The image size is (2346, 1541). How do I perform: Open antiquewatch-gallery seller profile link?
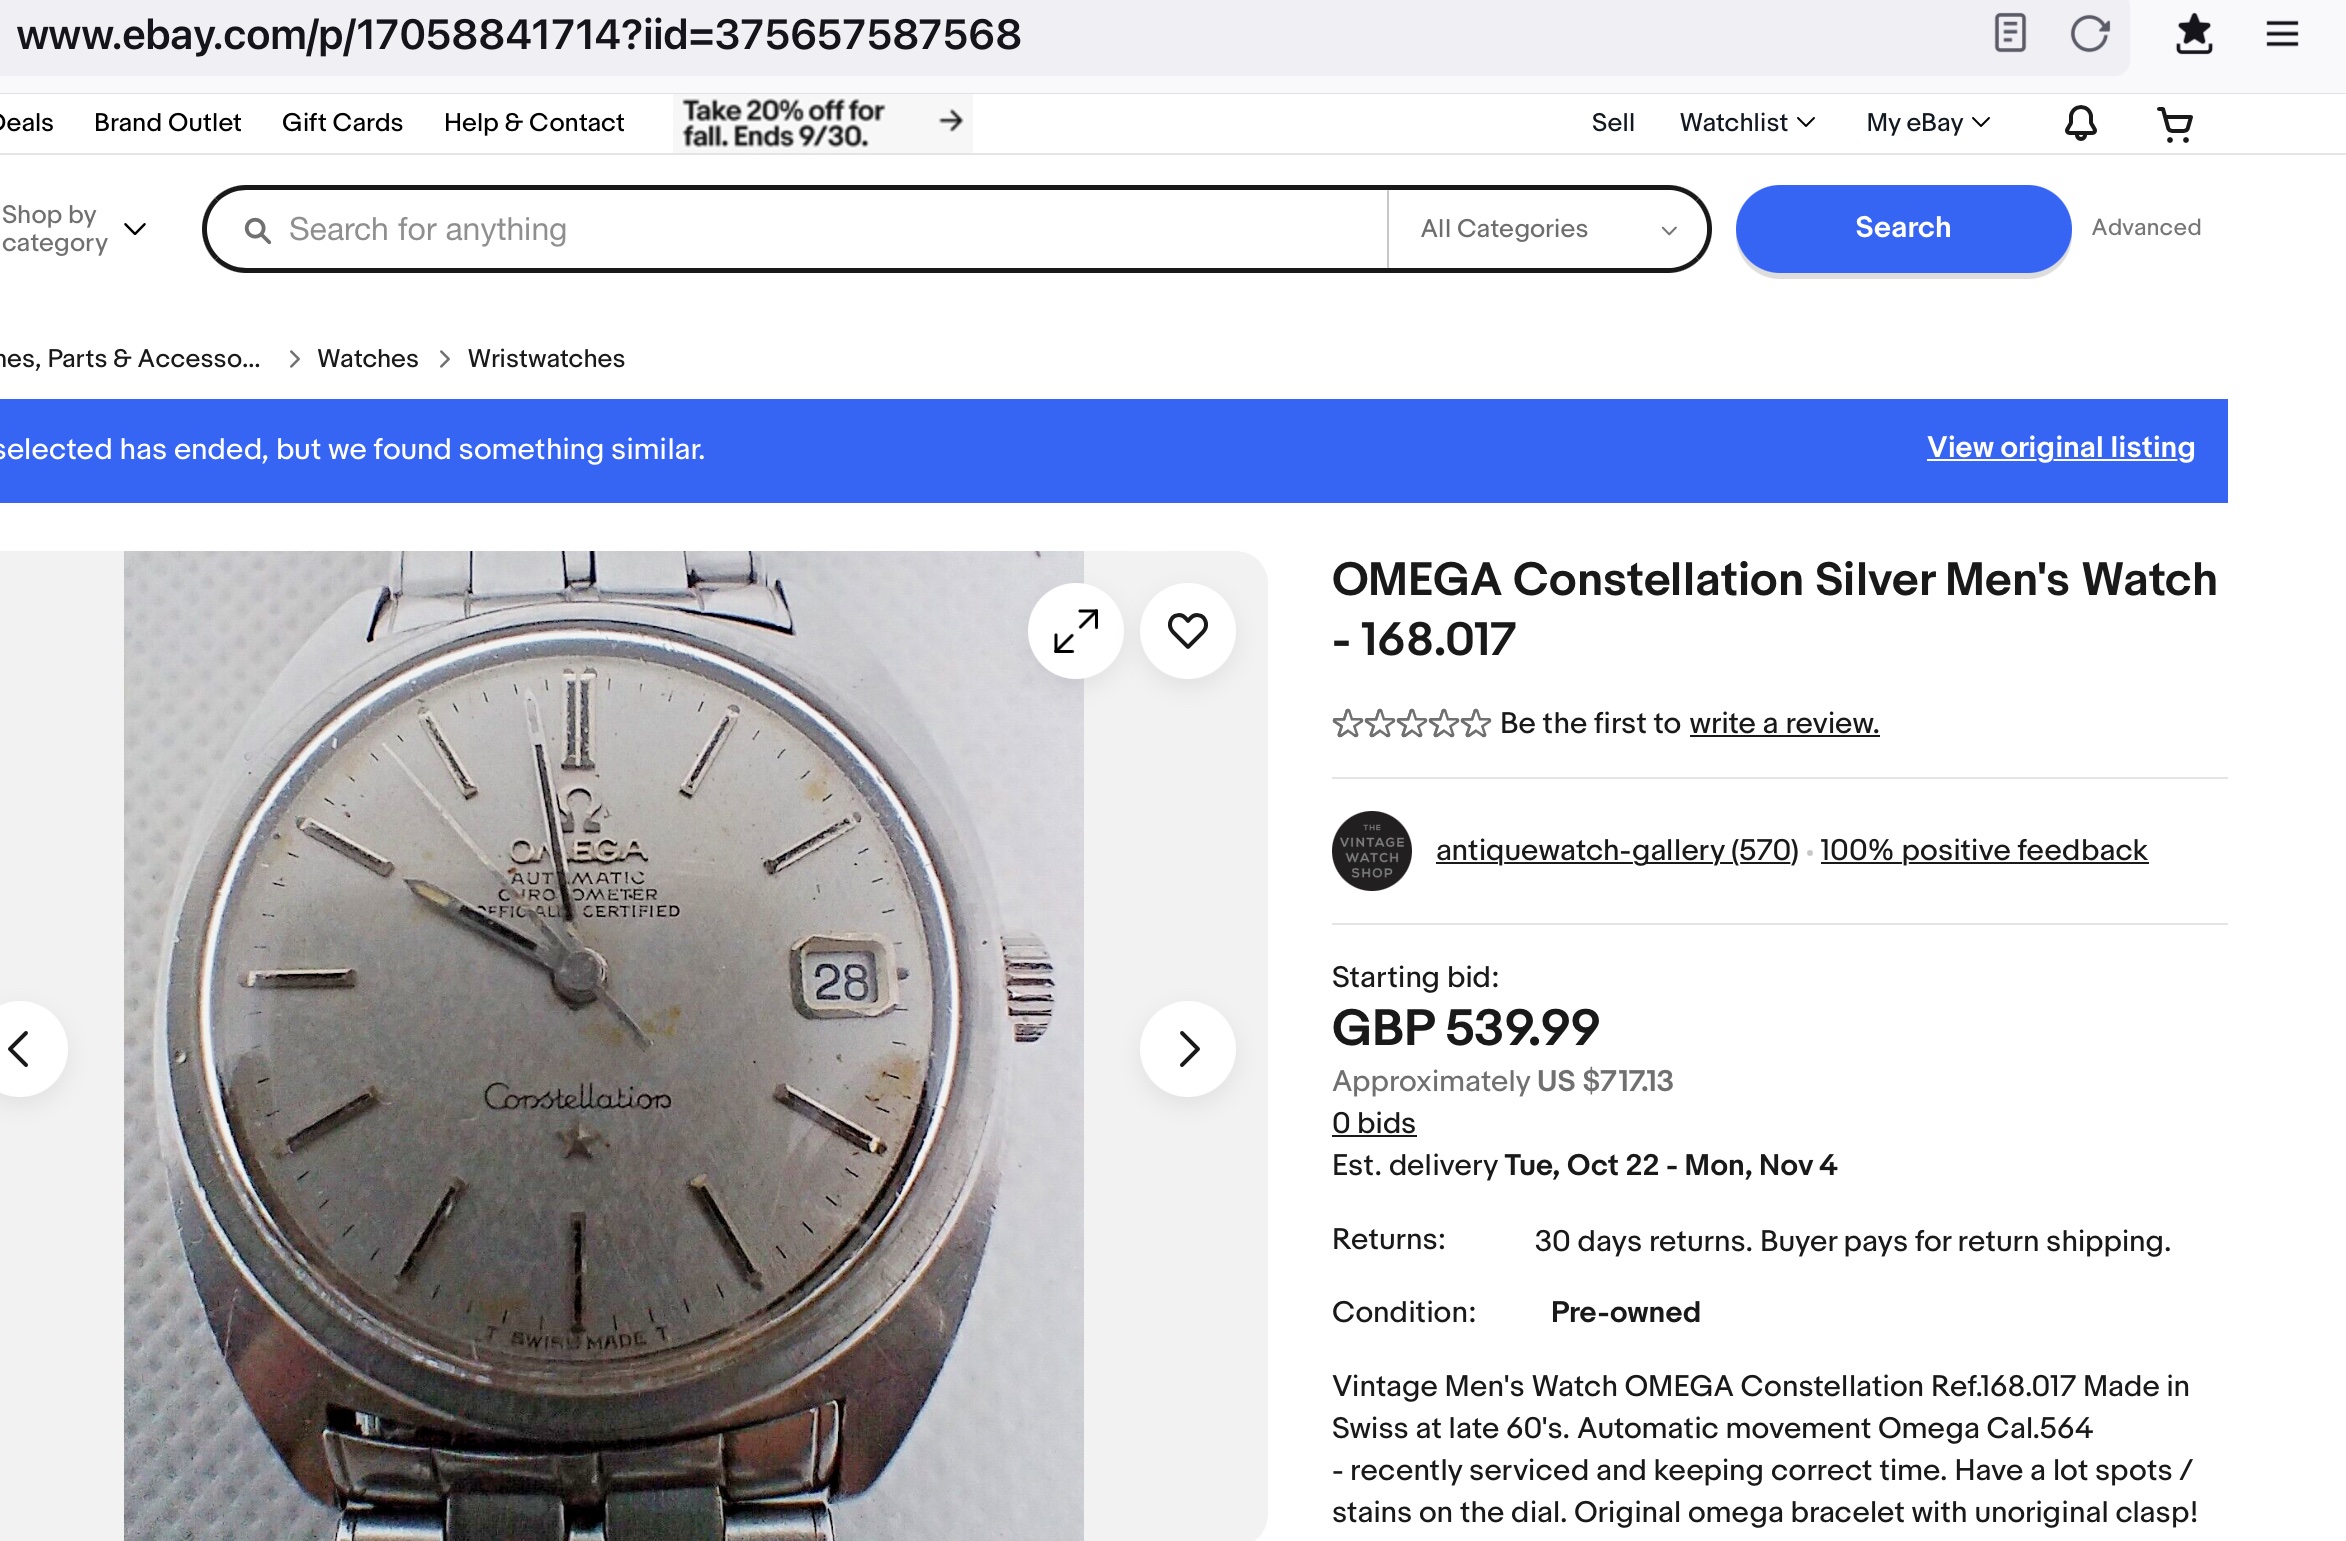pos(1616,850)
